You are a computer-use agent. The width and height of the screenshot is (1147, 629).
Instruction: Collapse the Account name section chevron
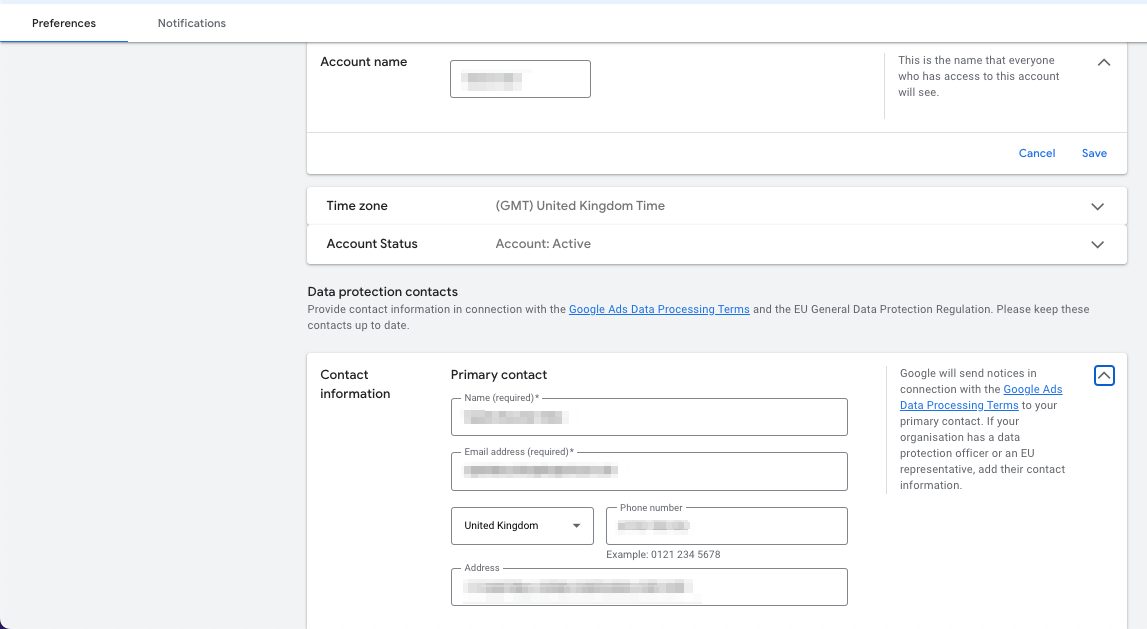tap(1104, 63)
